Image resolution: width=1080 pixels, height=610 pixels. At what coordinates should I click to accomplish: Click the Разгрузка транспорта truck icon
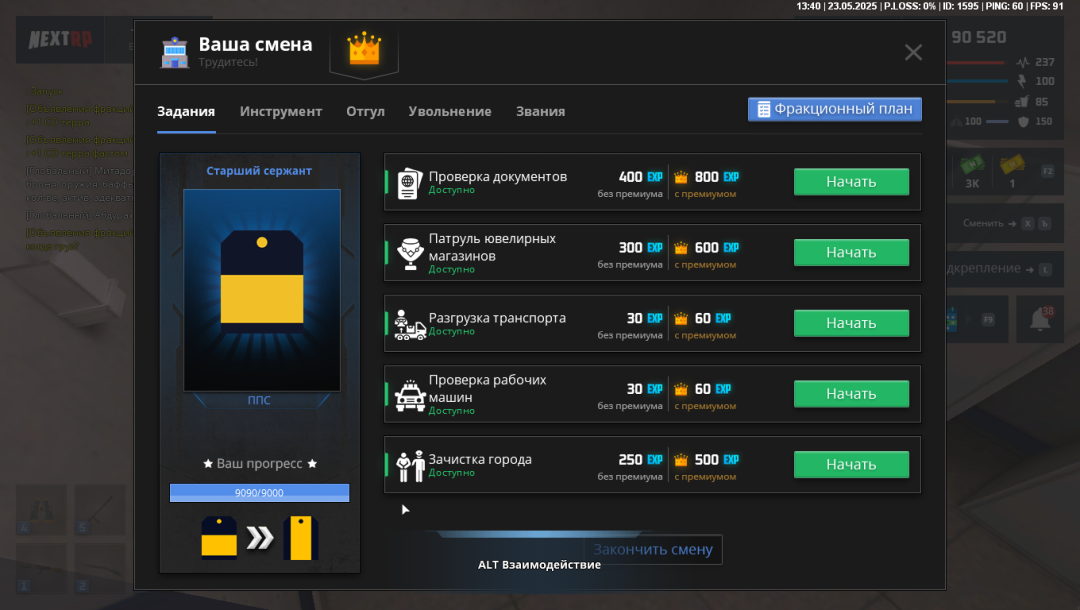pyautogui.click(x=410, y=324)
